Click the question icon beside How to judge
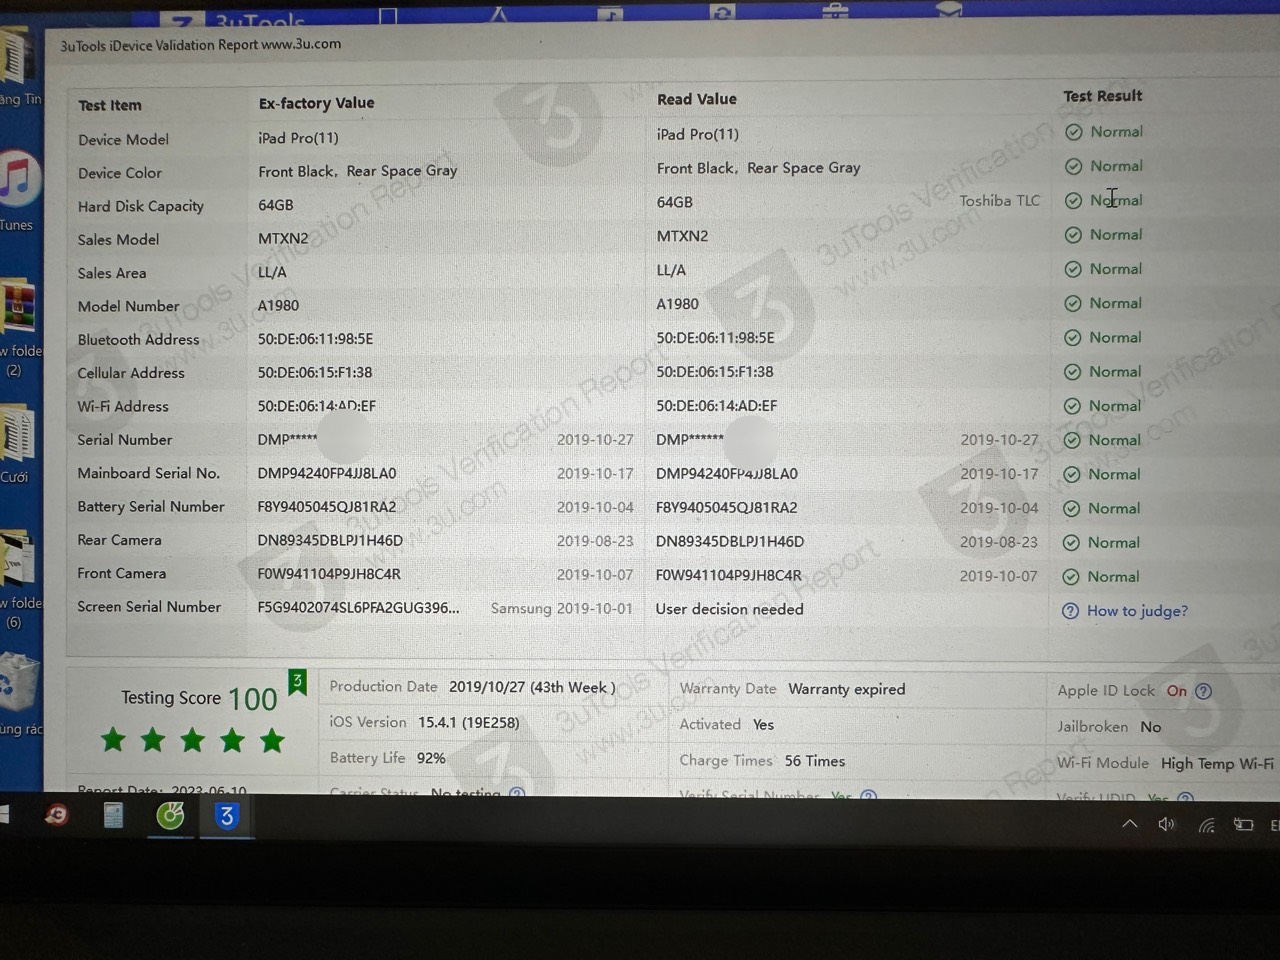 pos(1070,611)
